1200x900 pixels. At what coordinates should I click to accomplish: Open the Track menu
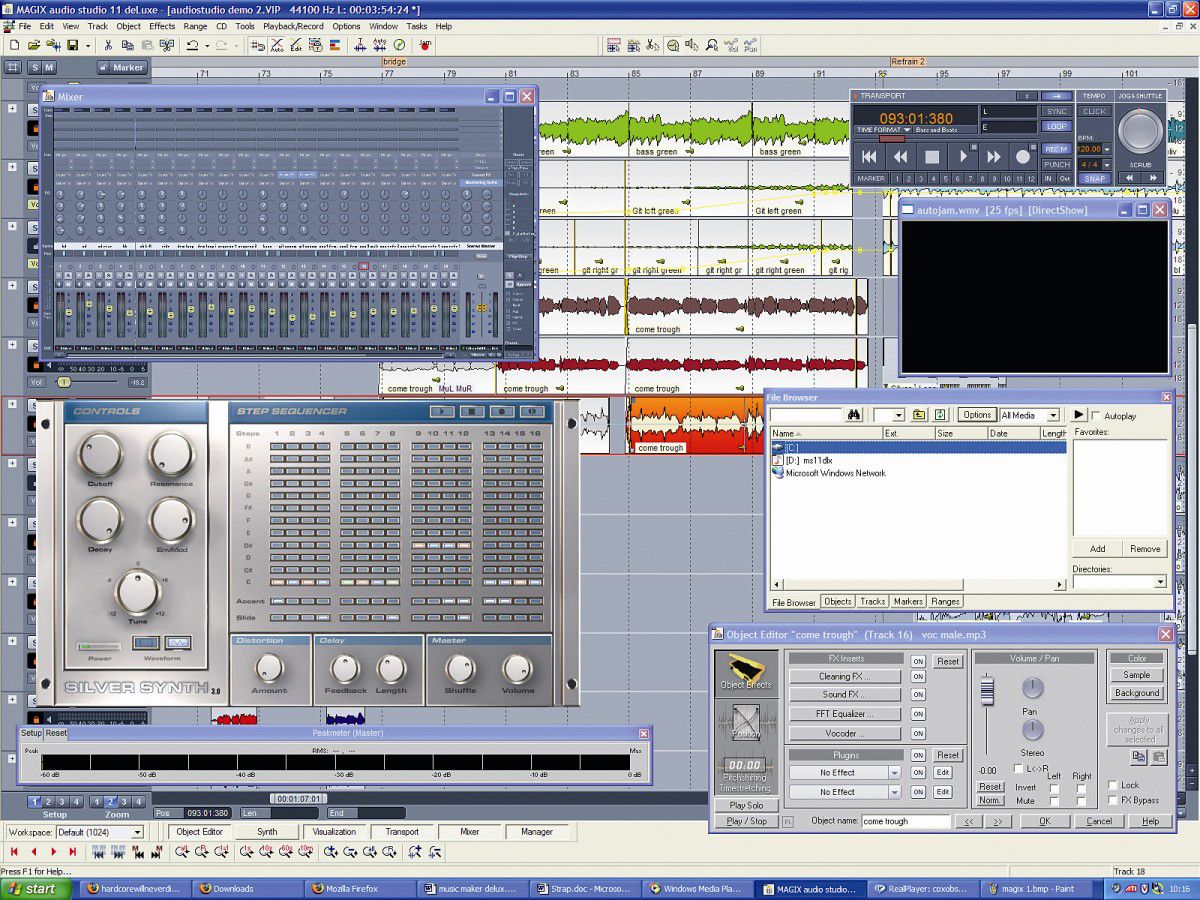(x=98, y=26)
